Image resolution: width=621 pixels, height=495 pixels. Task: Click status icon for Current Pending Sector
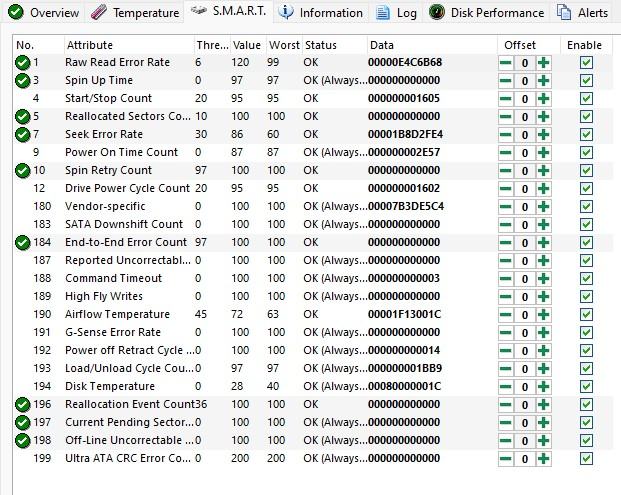tap(23, 422)
